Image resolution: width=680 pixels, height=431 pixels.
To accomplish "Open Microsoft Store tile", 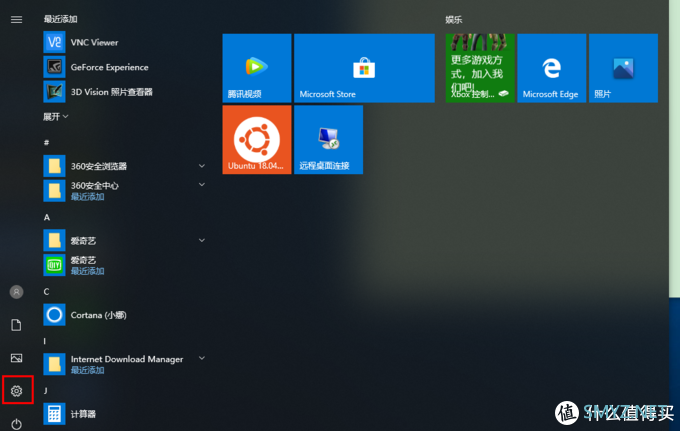I will pyautogui.click(x=364, y=68).
